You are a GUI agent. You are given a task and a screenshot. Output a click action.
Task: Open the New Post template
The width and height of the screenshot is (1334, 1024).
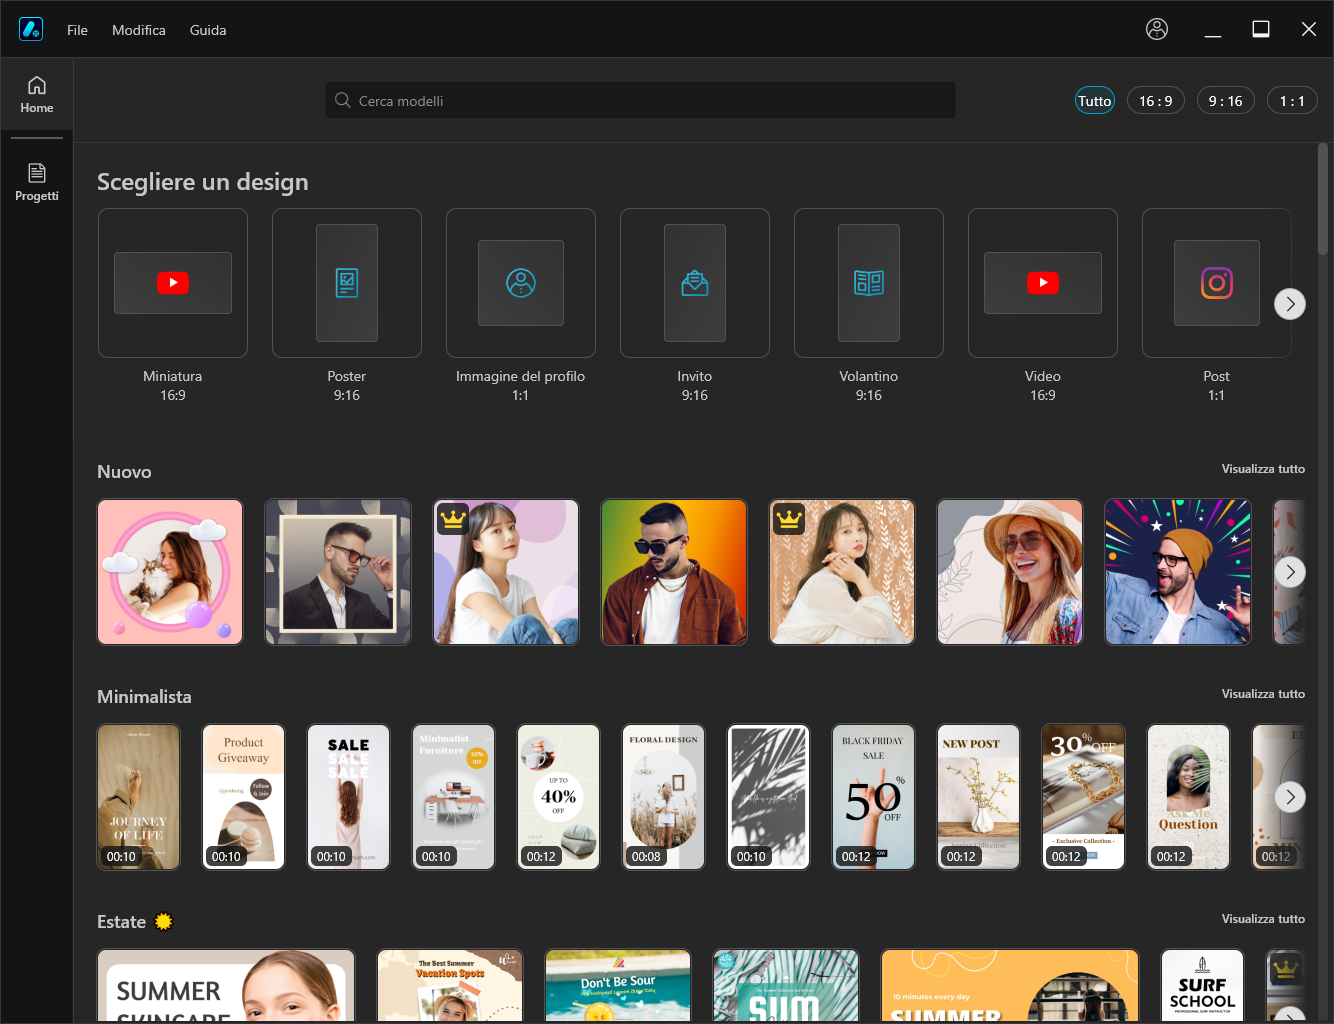pyautogui.click(x=979, y=797)
